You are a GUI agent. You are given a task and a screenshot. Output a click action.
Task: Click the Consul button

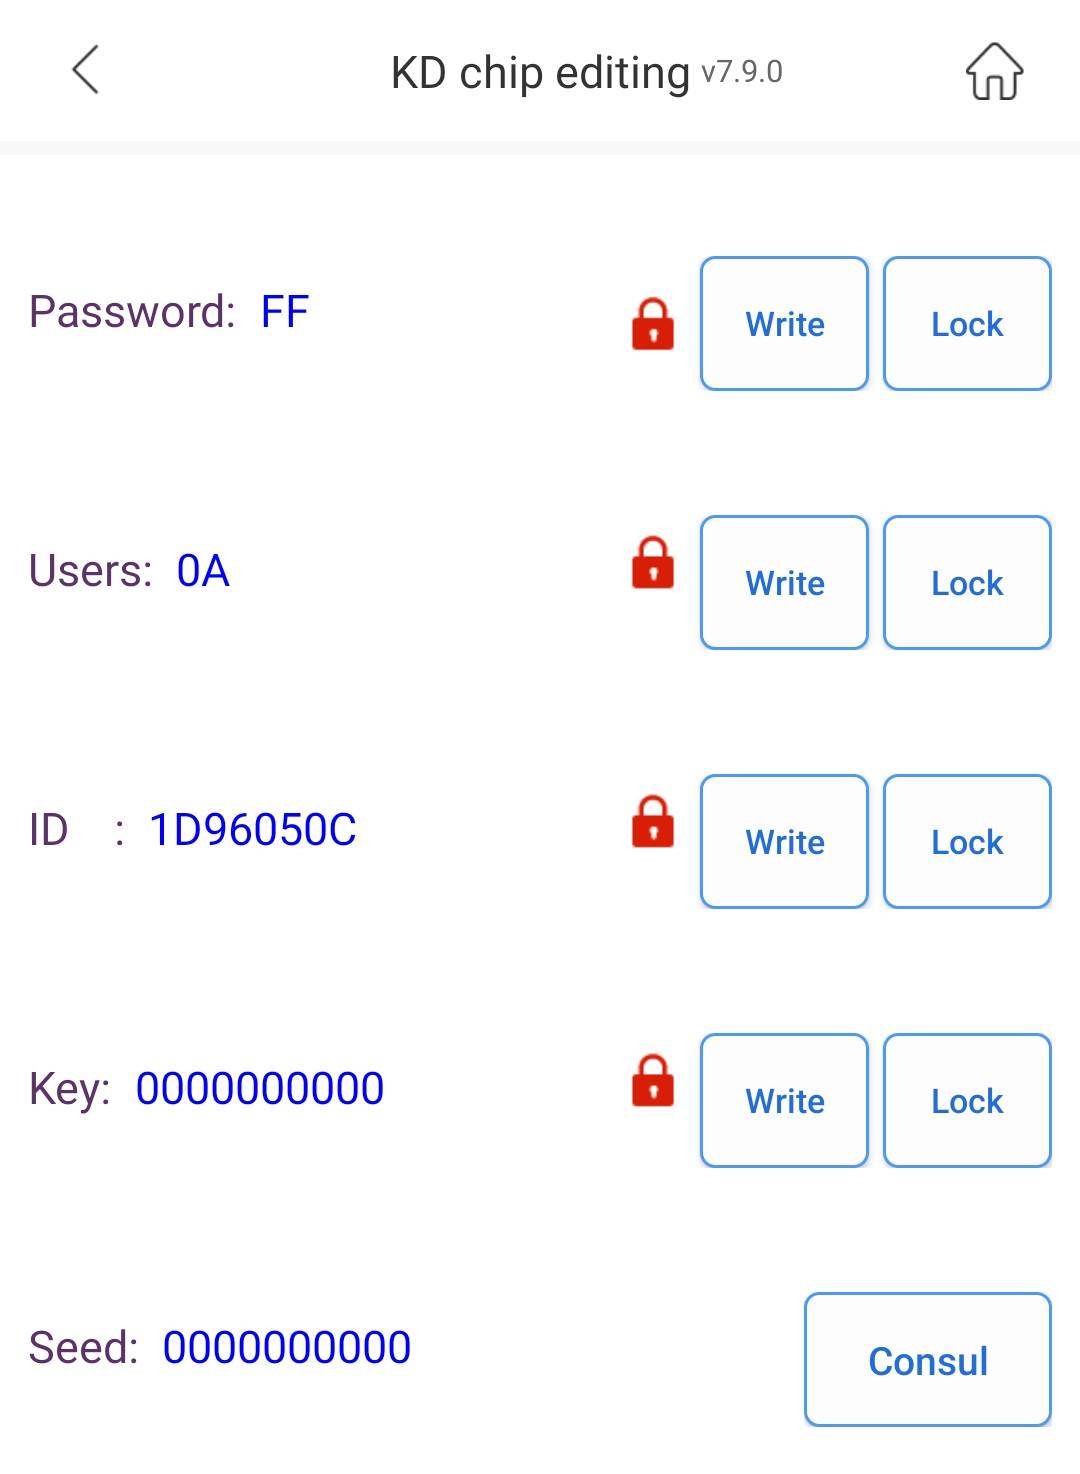(x=928, y=1360)
